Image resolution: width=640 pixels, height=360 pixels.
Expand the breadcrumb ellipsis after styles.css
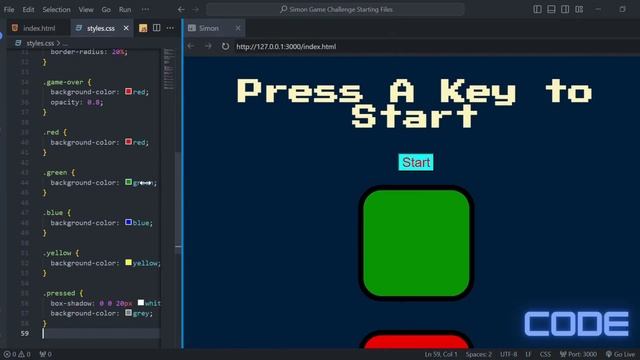(65, 43)
